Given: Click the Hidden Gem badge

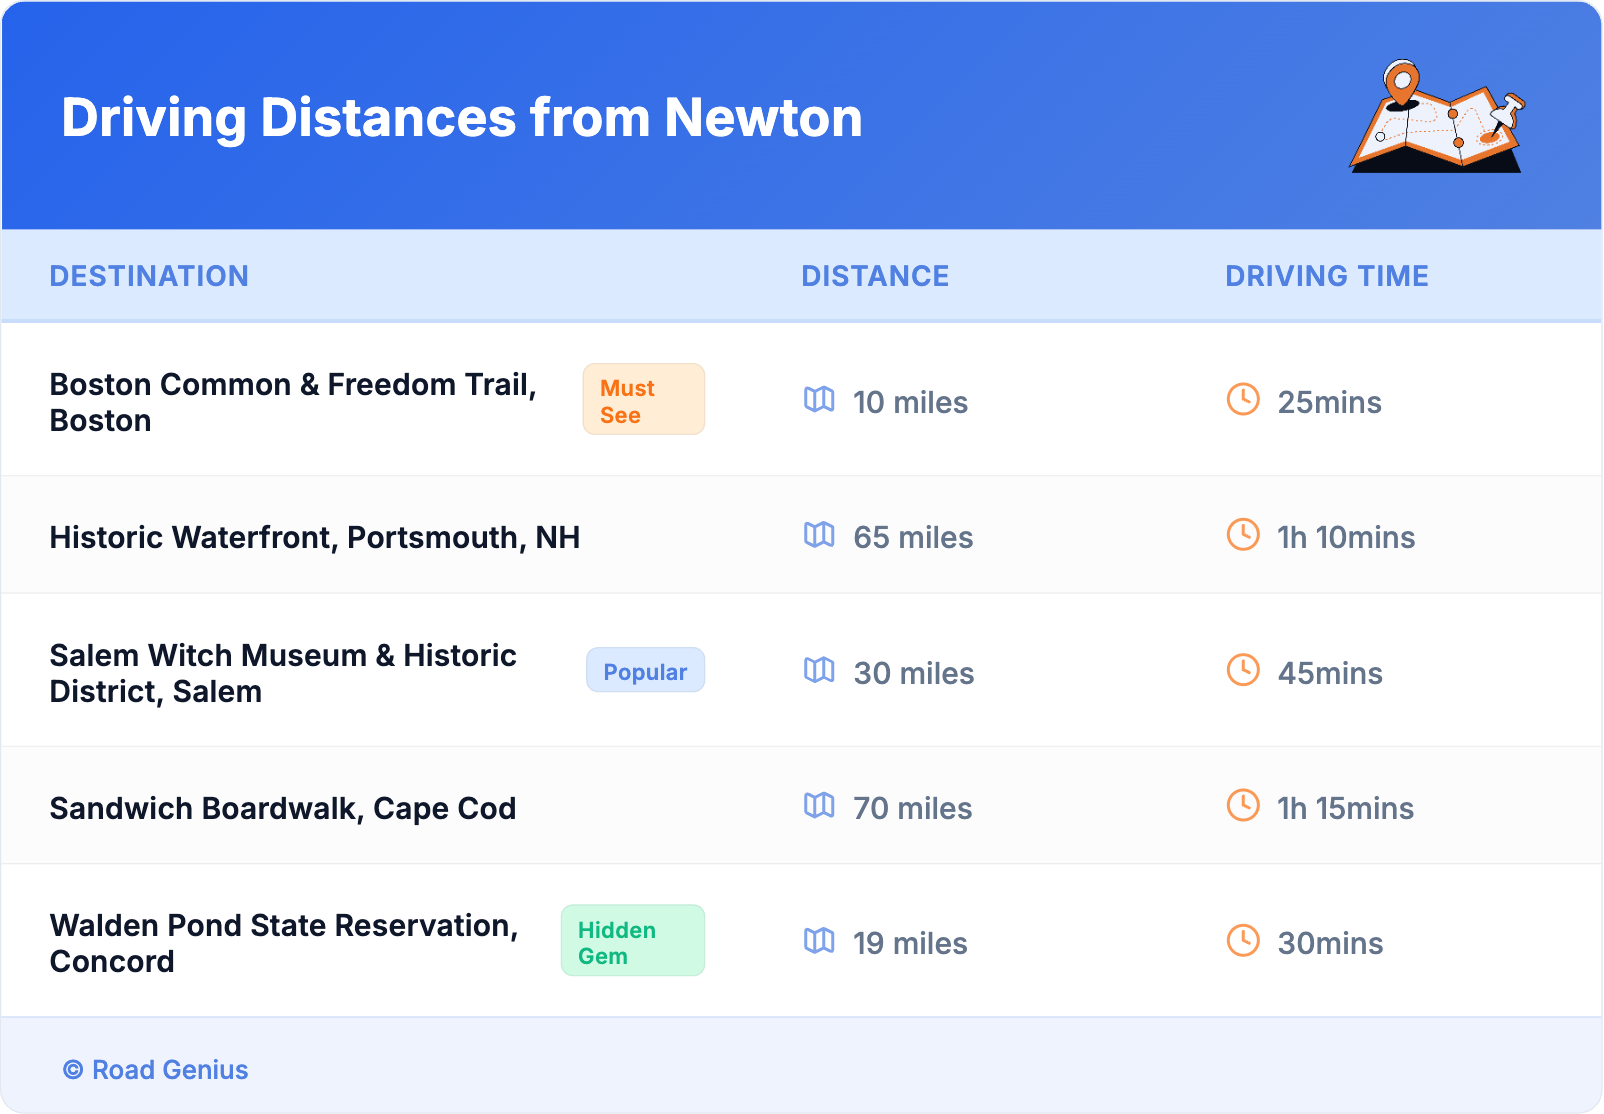Looking at the screenshot, I should 632,941.
